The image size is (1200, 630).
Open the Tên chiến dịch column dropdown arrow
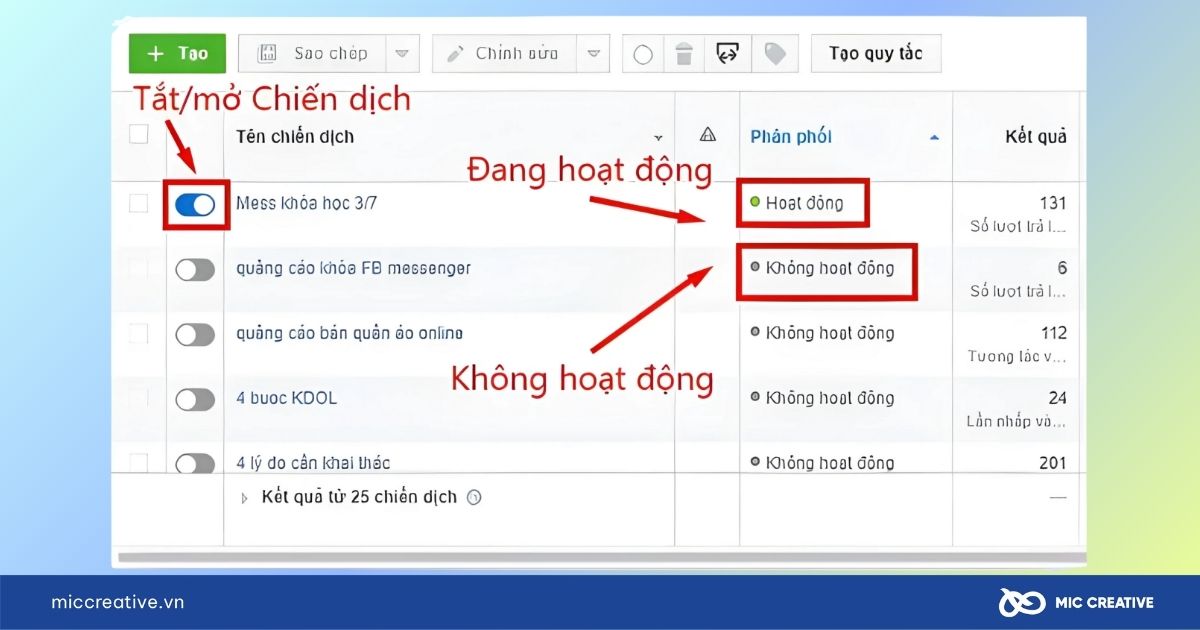pyautogui.click(x=658, y=137)
